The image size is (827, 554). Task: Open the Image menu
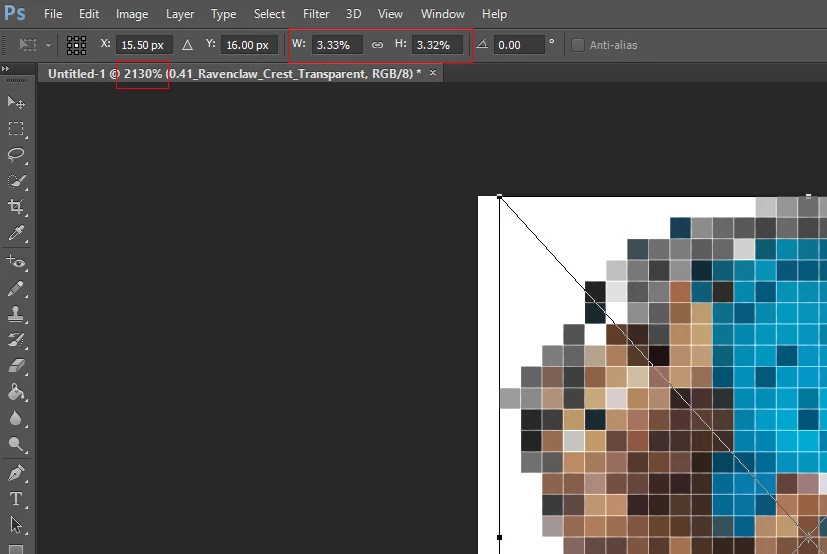(132, 14)
